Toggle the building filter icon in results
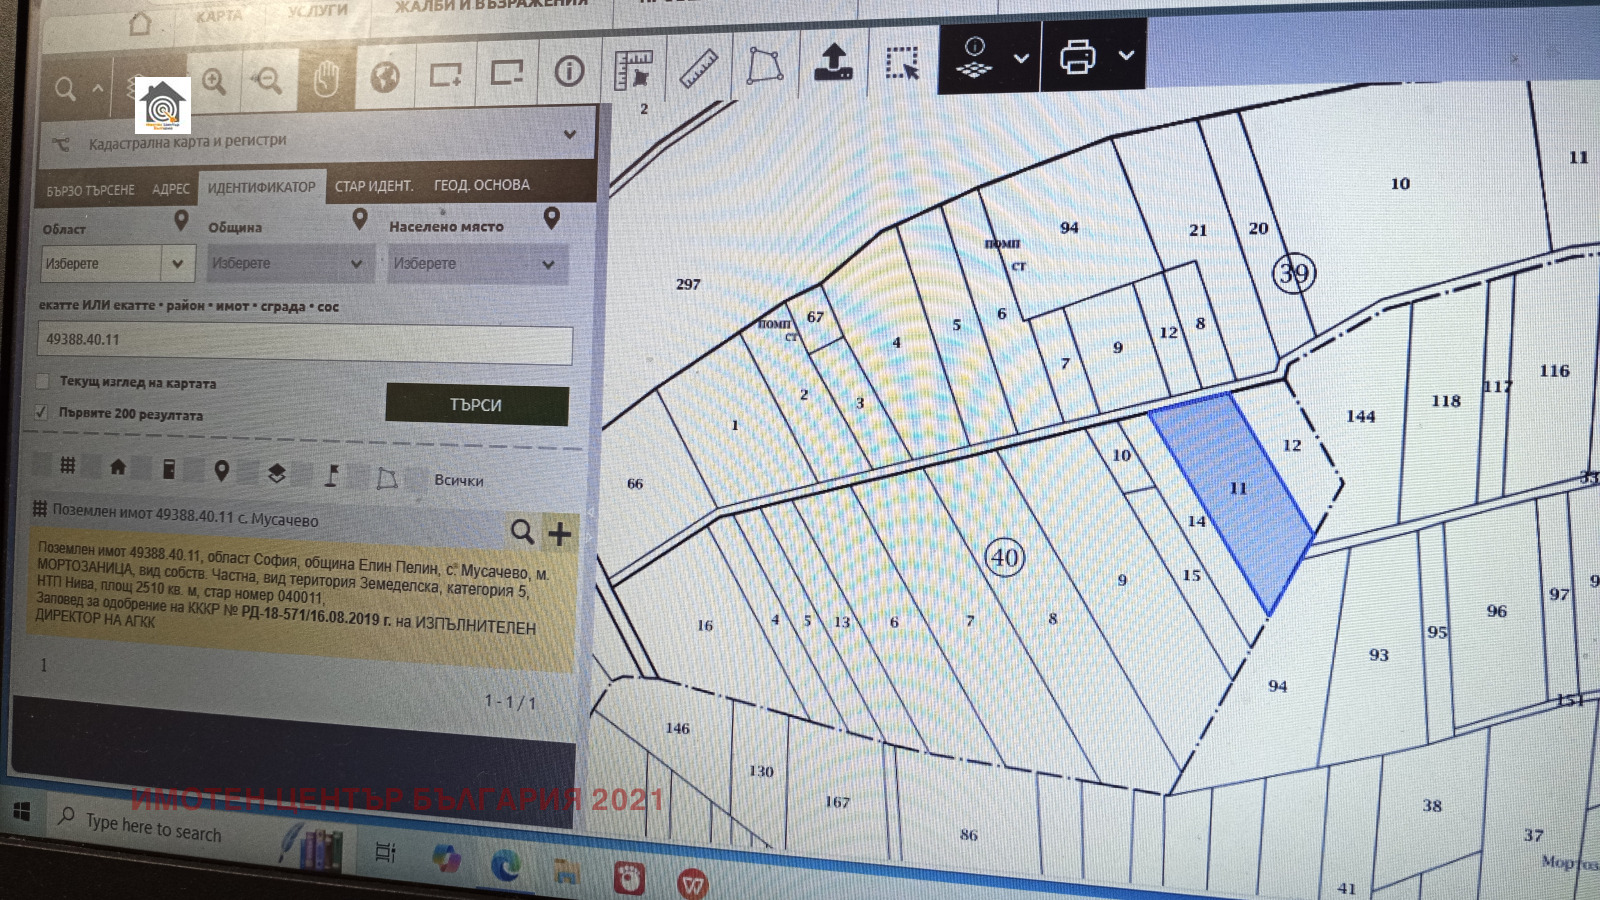1600x900 pixels. 118,467
